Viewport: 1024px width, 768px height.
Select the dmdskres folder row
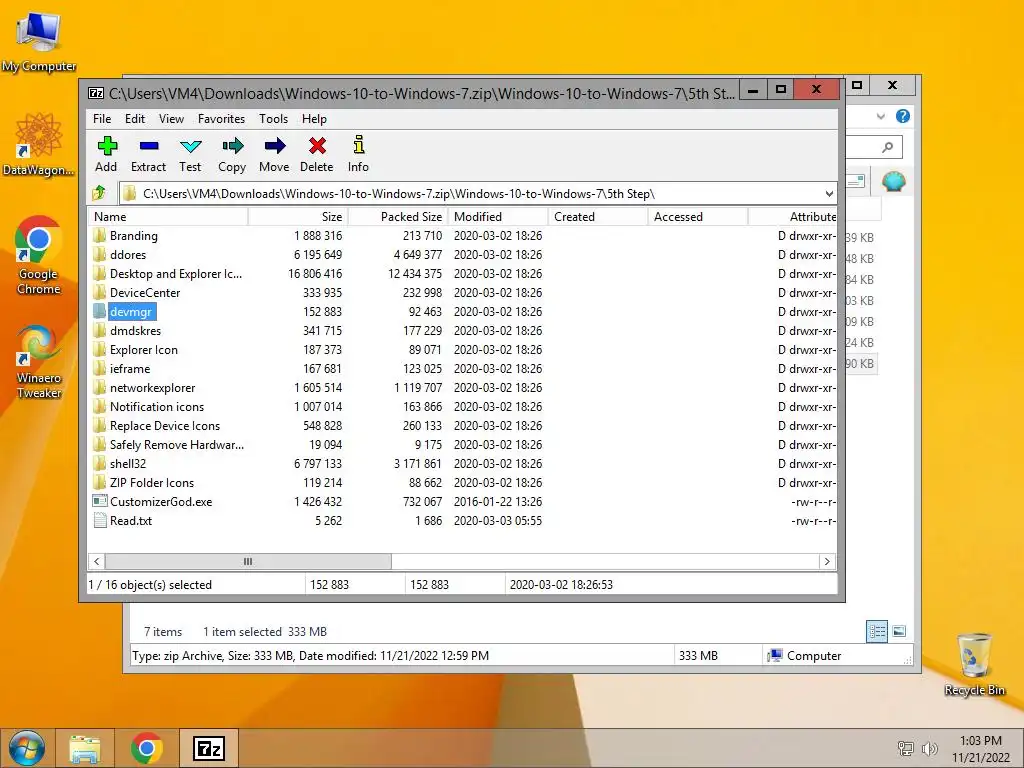462,330
